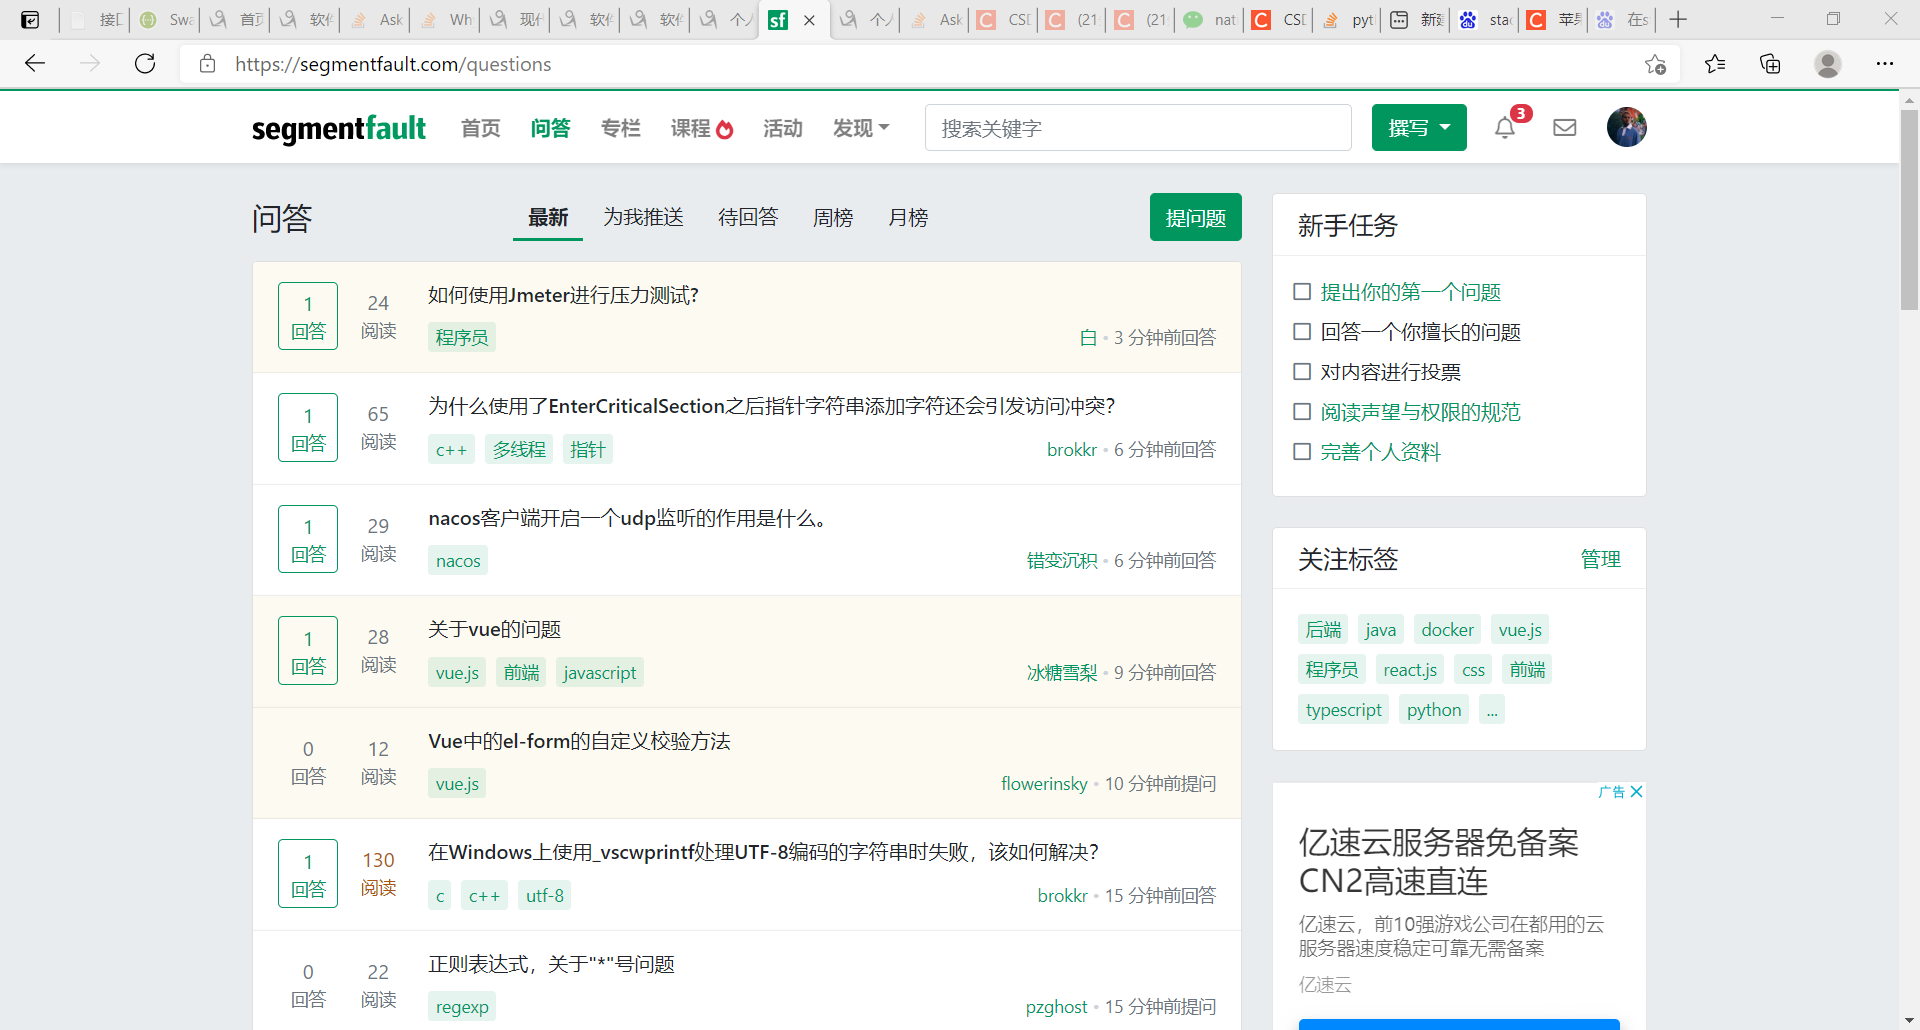Click the 多线程 tag
Image resolution: width=1920 pixels, height=1030 pixels.
coord(519,450)
